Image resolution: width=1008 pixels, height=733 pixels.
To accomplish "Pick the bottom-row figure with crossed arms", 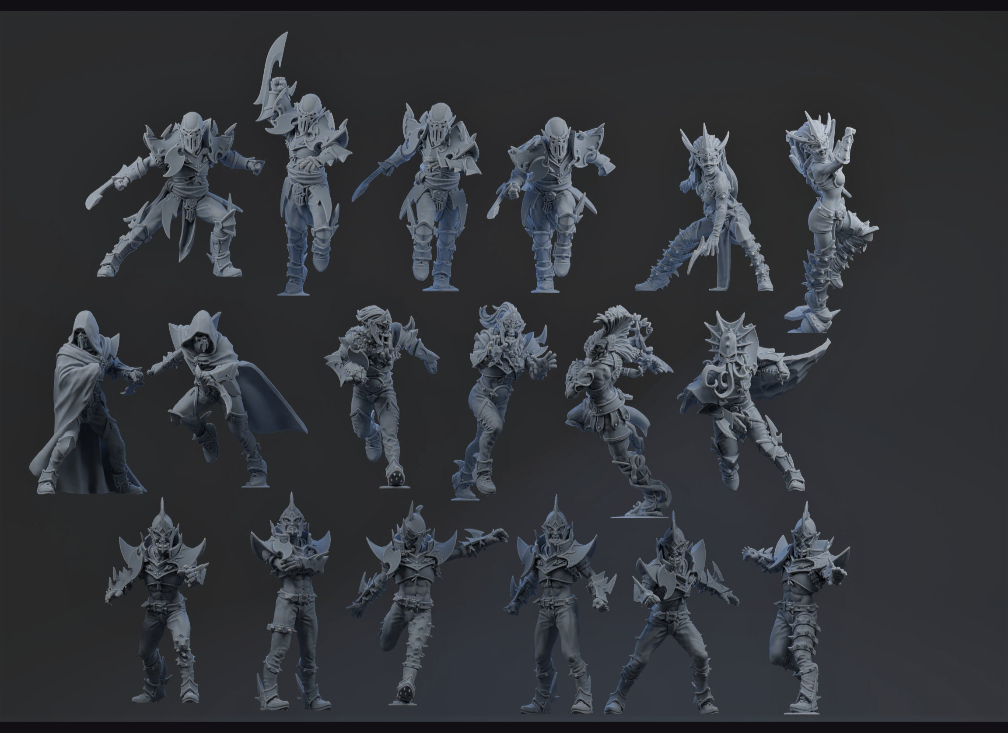I will point(291,602).
